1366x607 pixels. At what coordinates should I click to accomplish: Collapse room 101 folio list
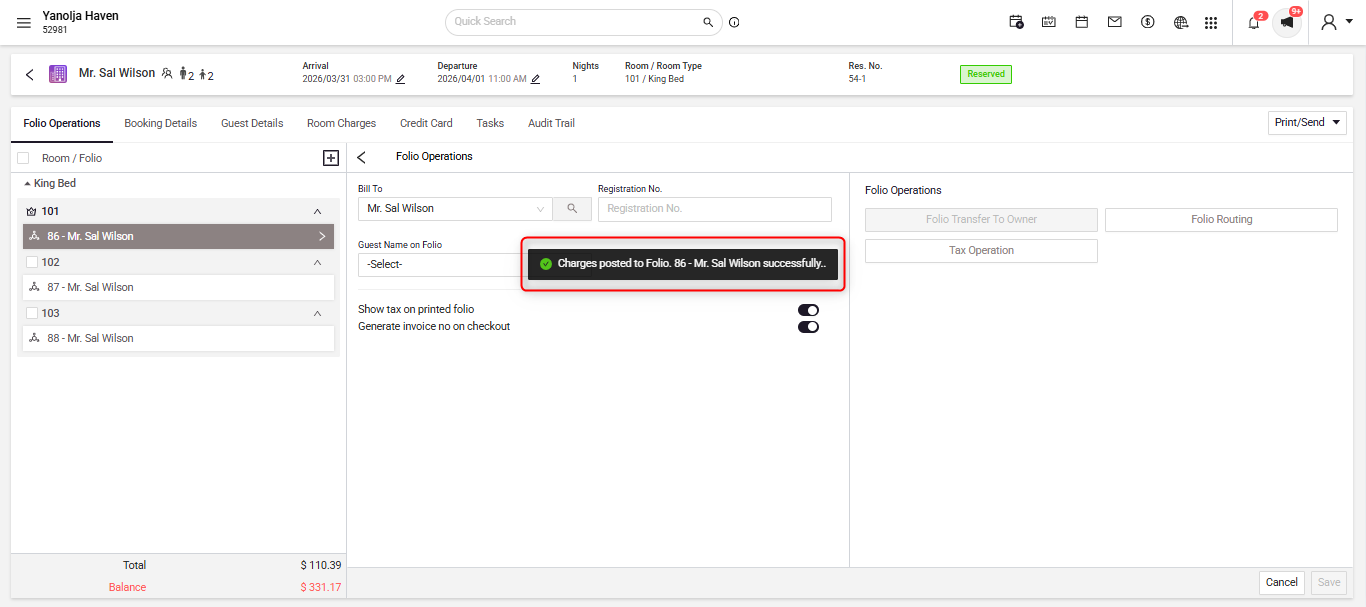(318, 212)
